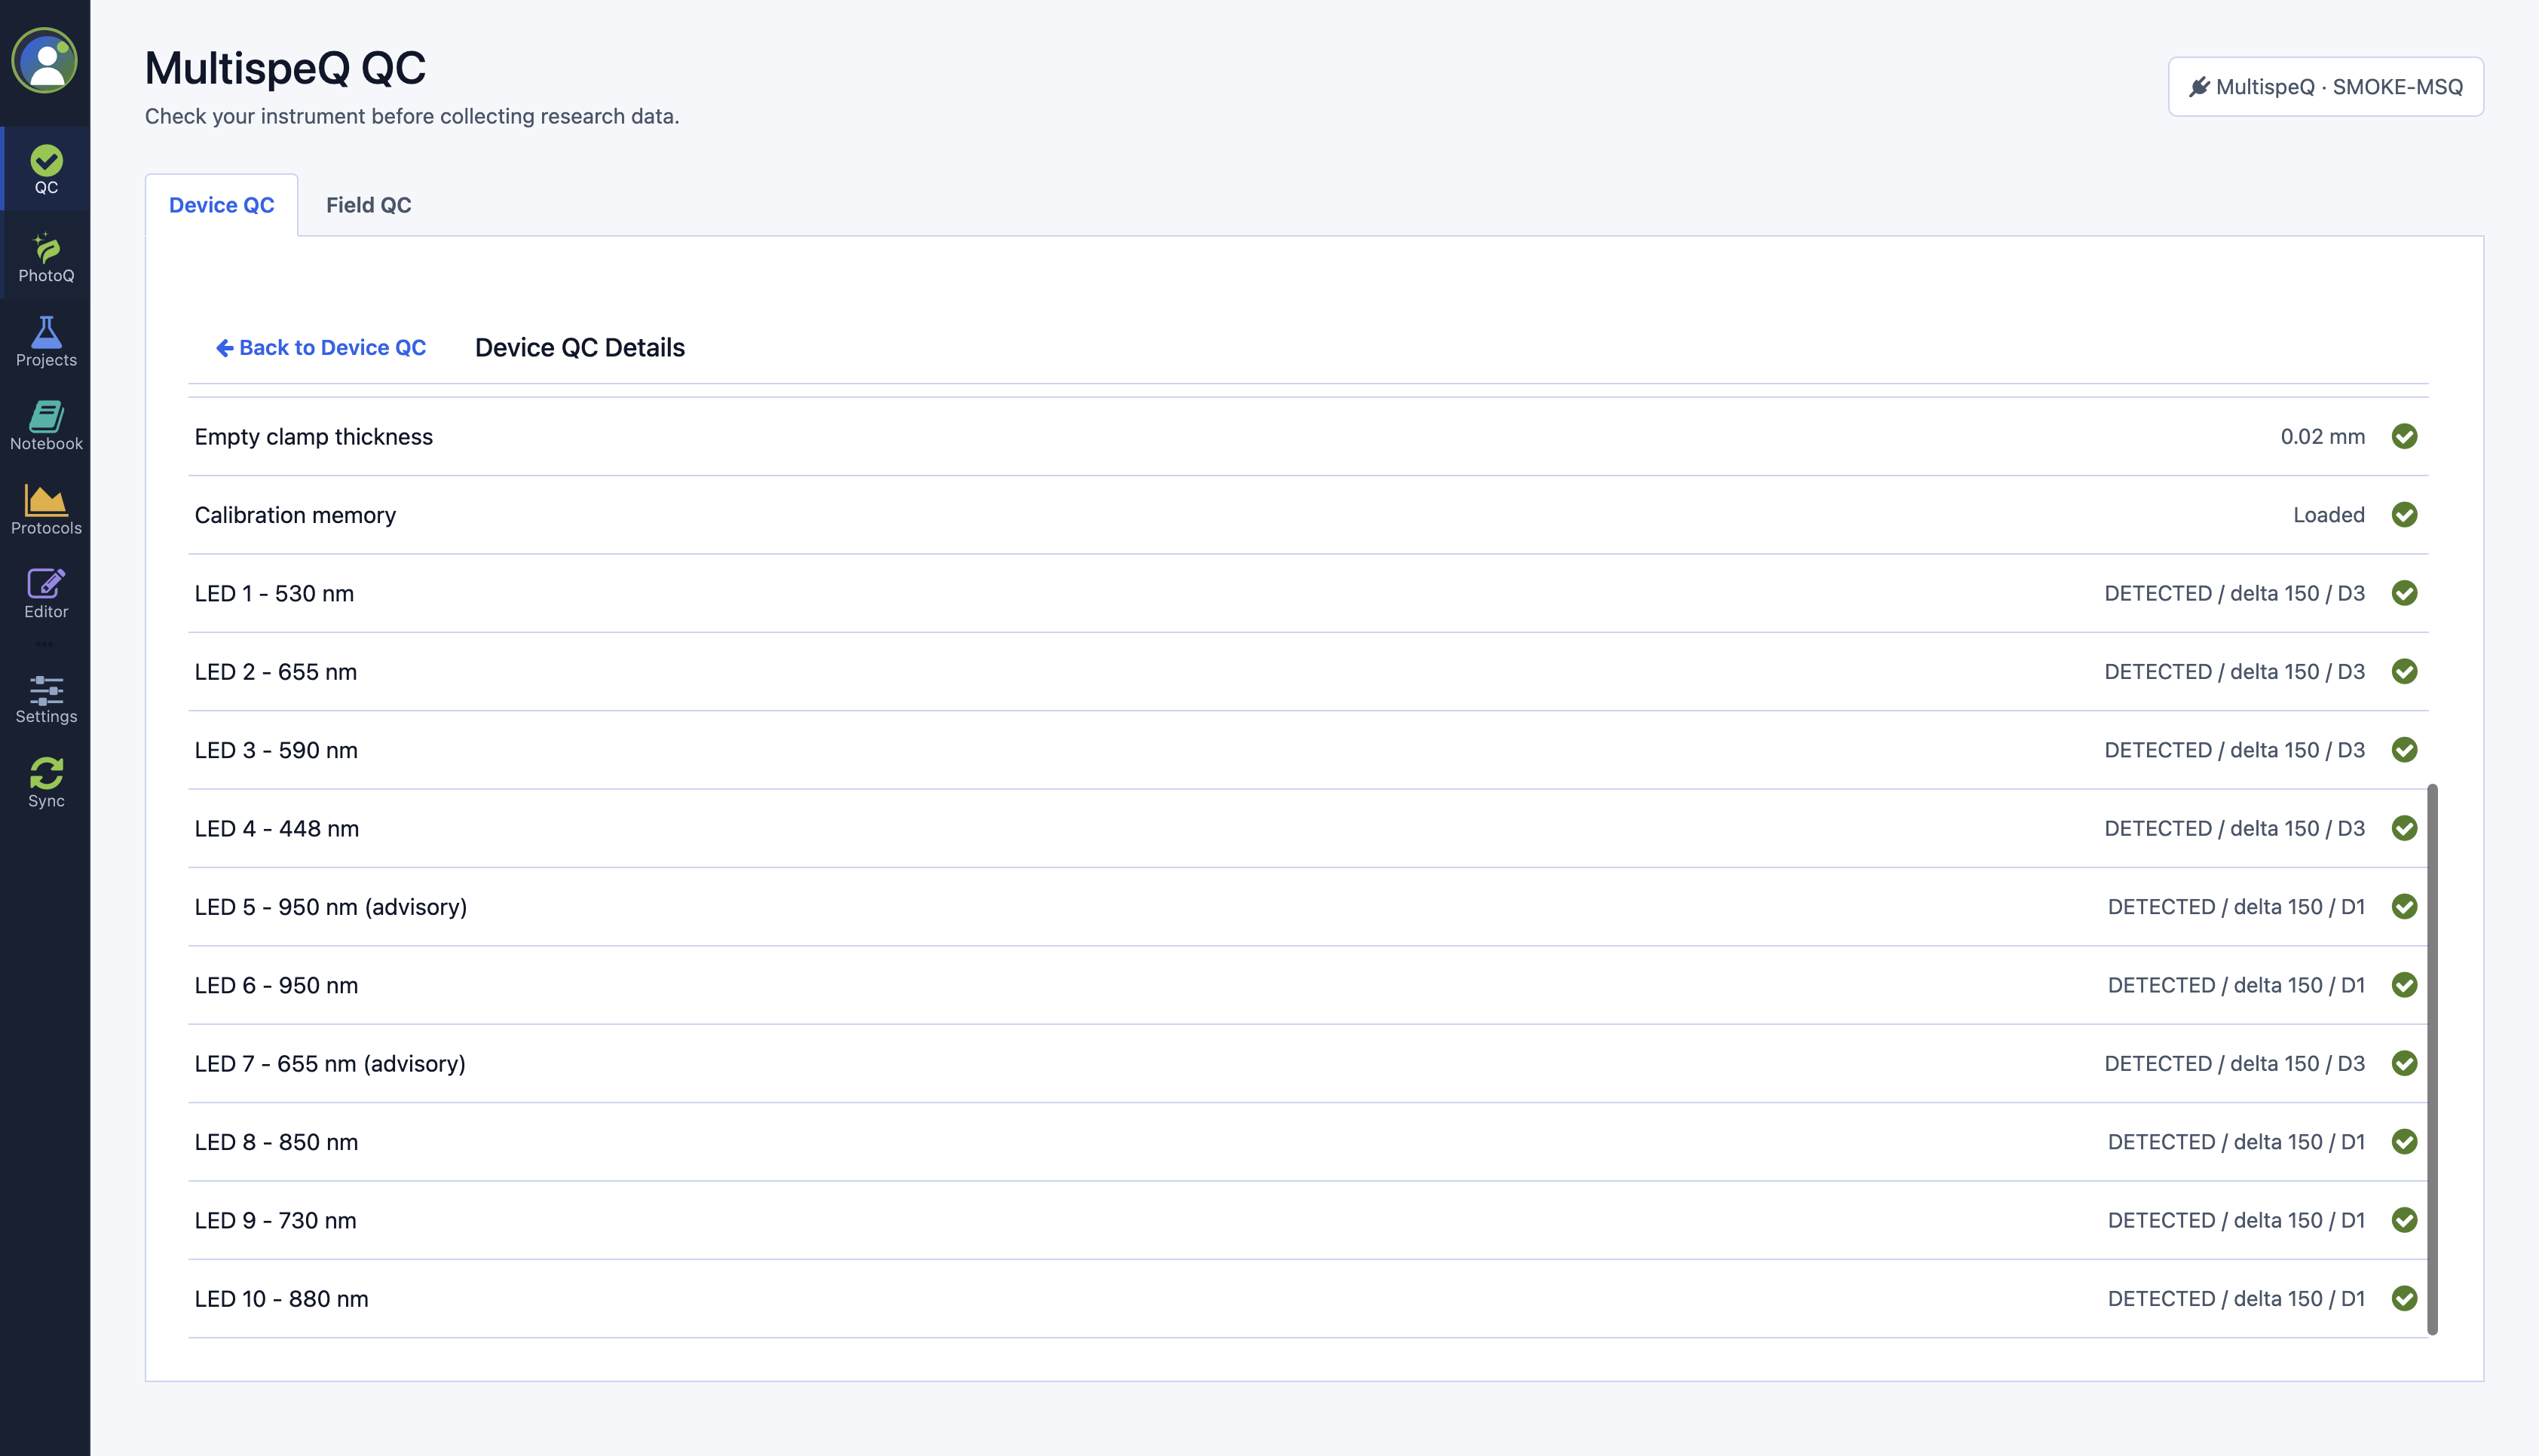The width and height of the screenshot is (2539, 1456).
Task: Select the LED 7 - 655 nm (advisory) label
Action: click(330, 1064)
